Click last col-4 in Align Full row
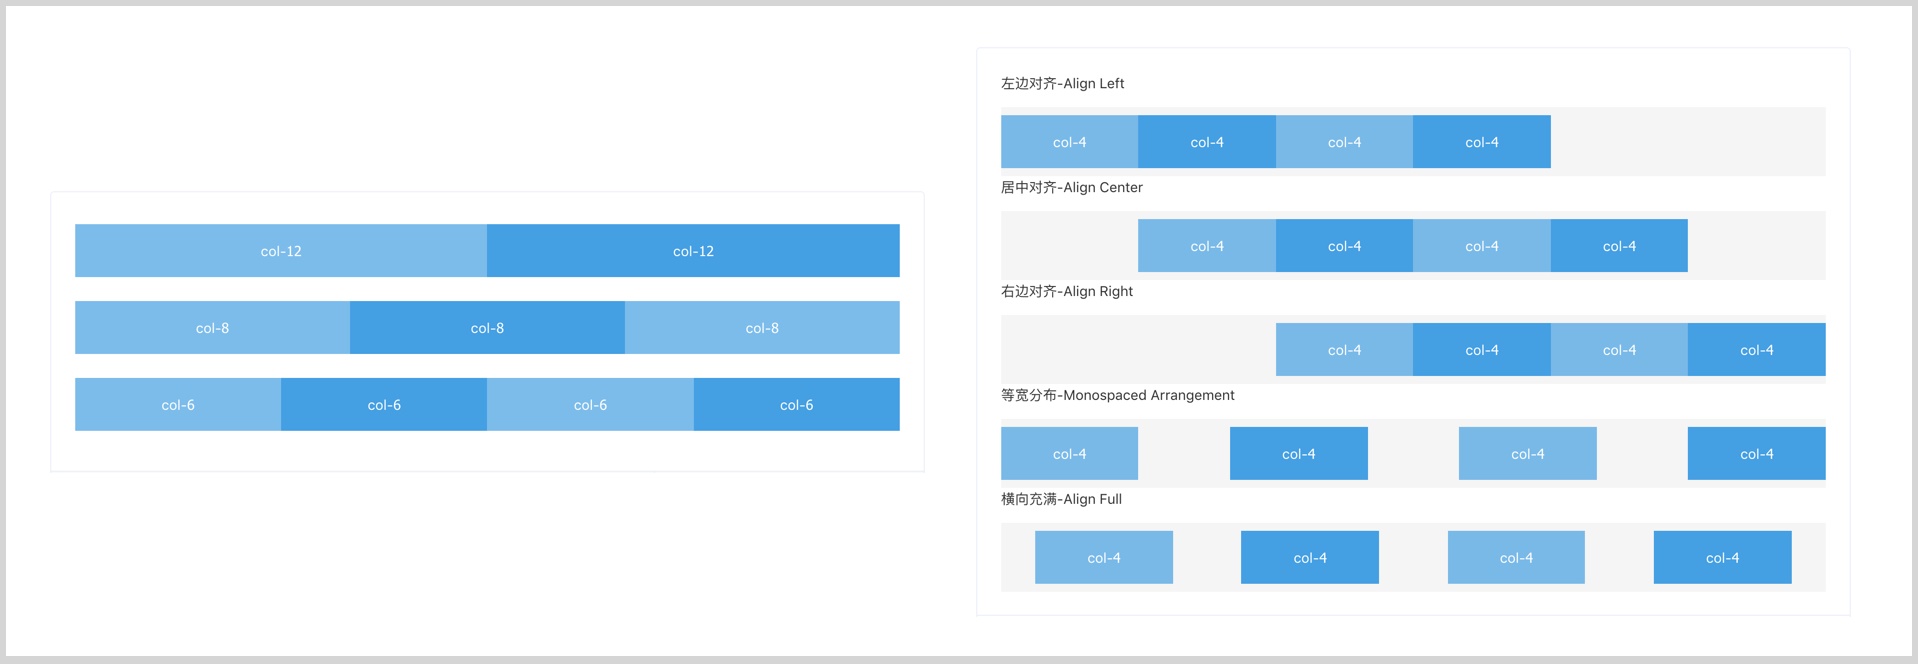 (x=1723, y=558)
